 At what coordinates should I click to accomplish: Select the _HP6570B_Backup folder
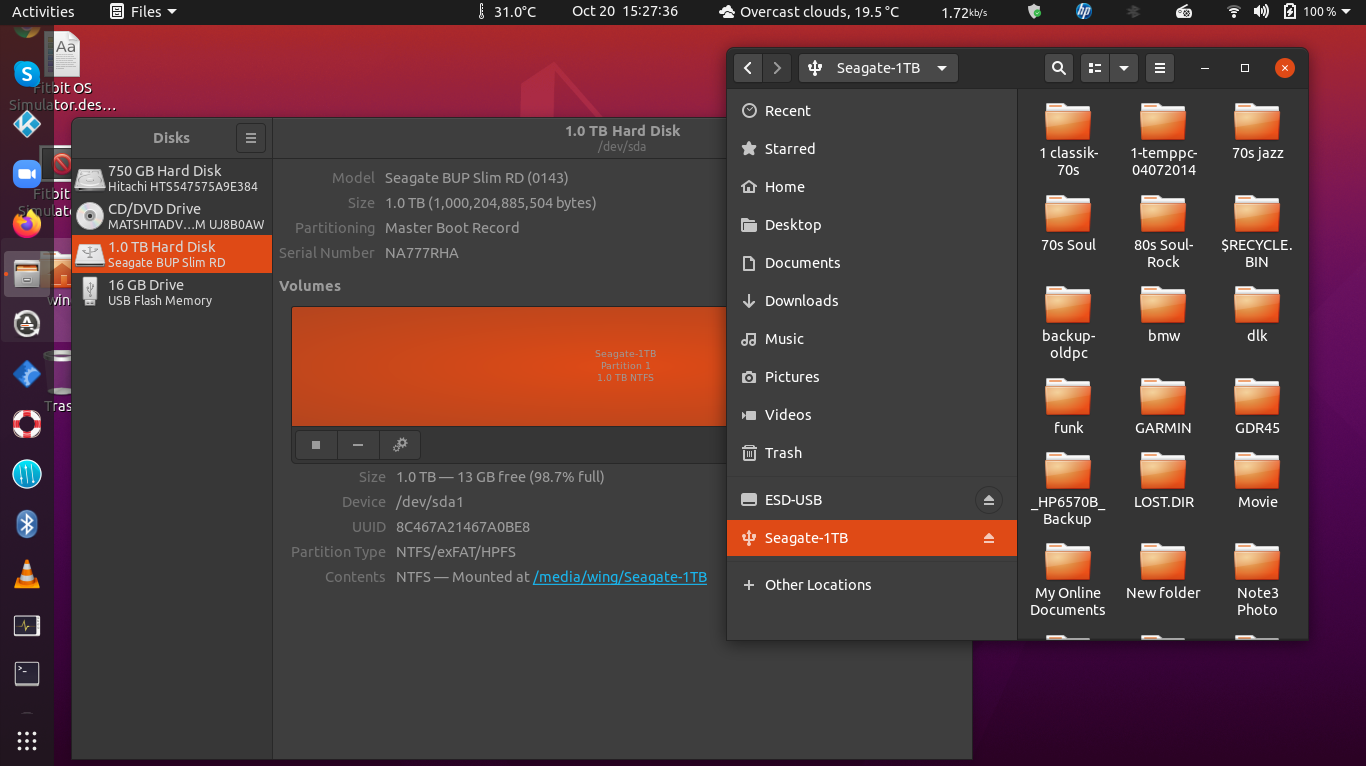click(x=1068, y=488)
